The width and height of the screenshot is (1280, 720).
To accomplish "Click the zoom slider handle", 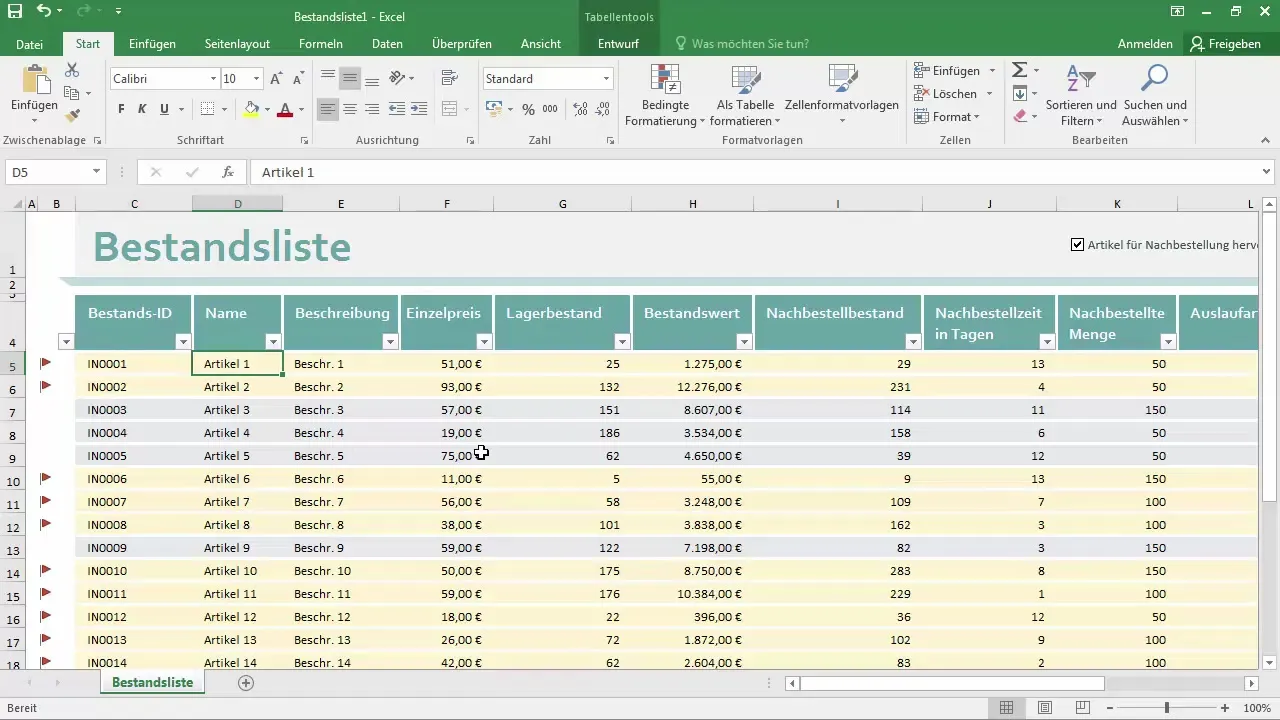I will click(1166, 708).
